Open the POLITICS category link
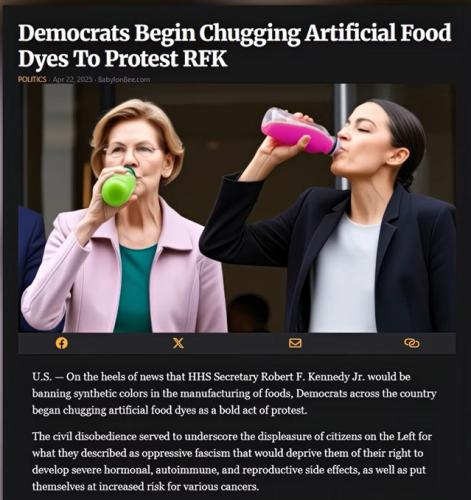The width and height of the screenshot is (471, 500). [32, 79]
